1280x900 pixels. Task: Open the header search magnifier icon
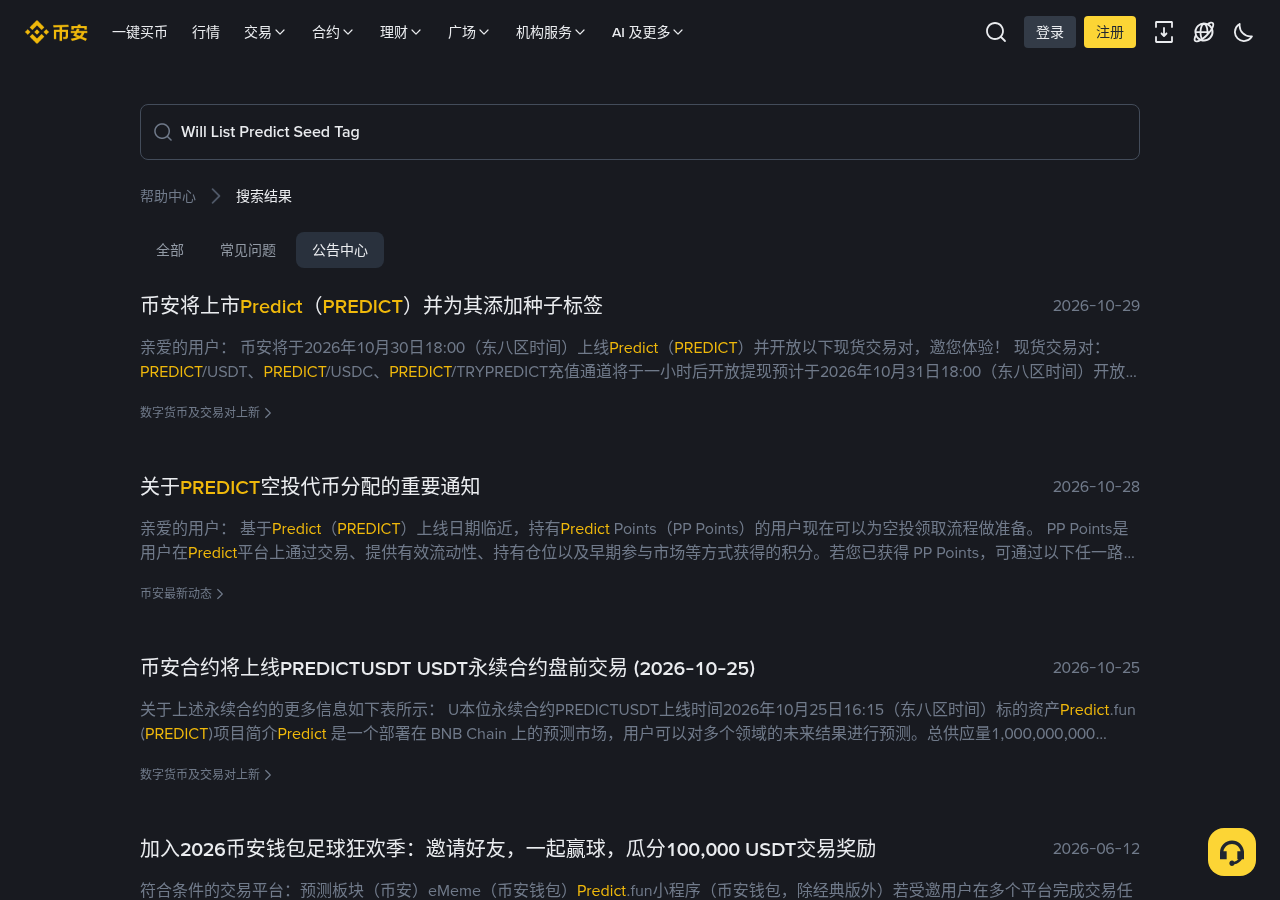pos(996,32)
